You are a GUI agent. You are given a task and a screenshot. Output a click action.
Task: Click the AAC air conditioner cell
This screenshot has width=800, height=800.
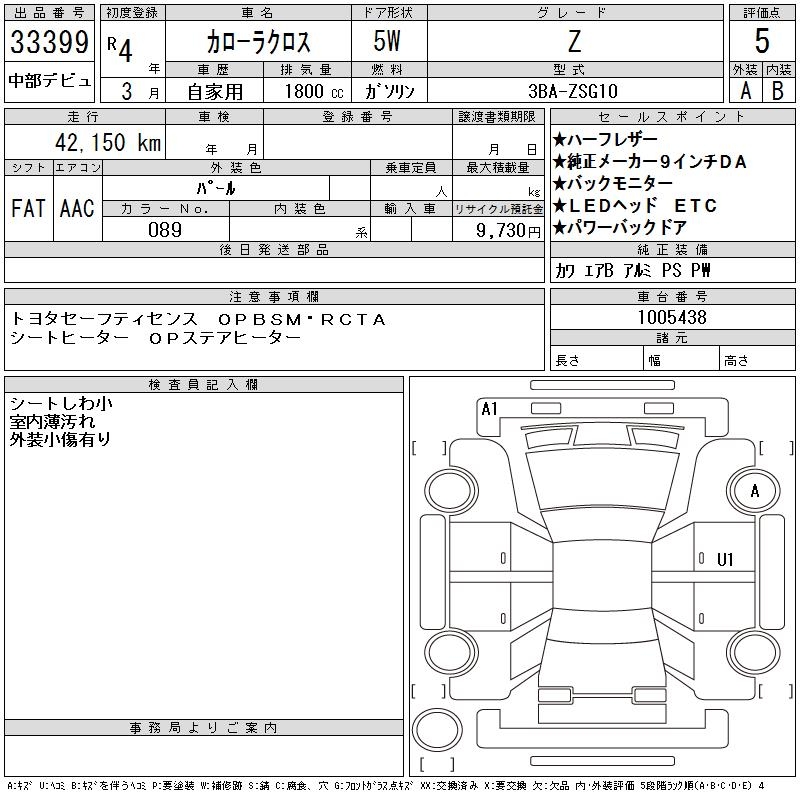tap(77, 208)
